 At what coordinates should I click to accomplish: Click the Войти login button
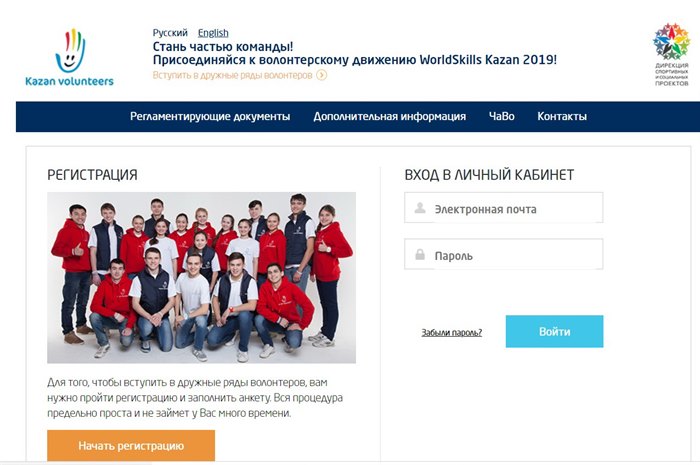(x=554, y=332)
